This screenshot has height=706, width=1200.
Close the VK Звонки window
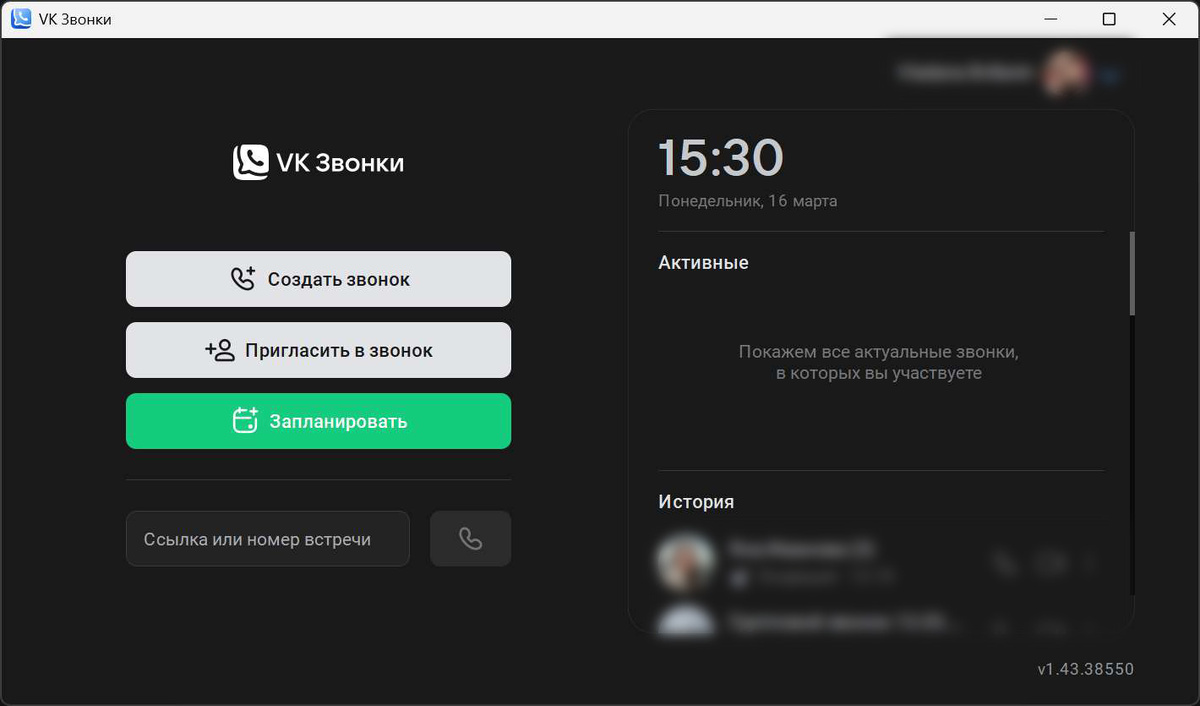tap(1168, 19)
